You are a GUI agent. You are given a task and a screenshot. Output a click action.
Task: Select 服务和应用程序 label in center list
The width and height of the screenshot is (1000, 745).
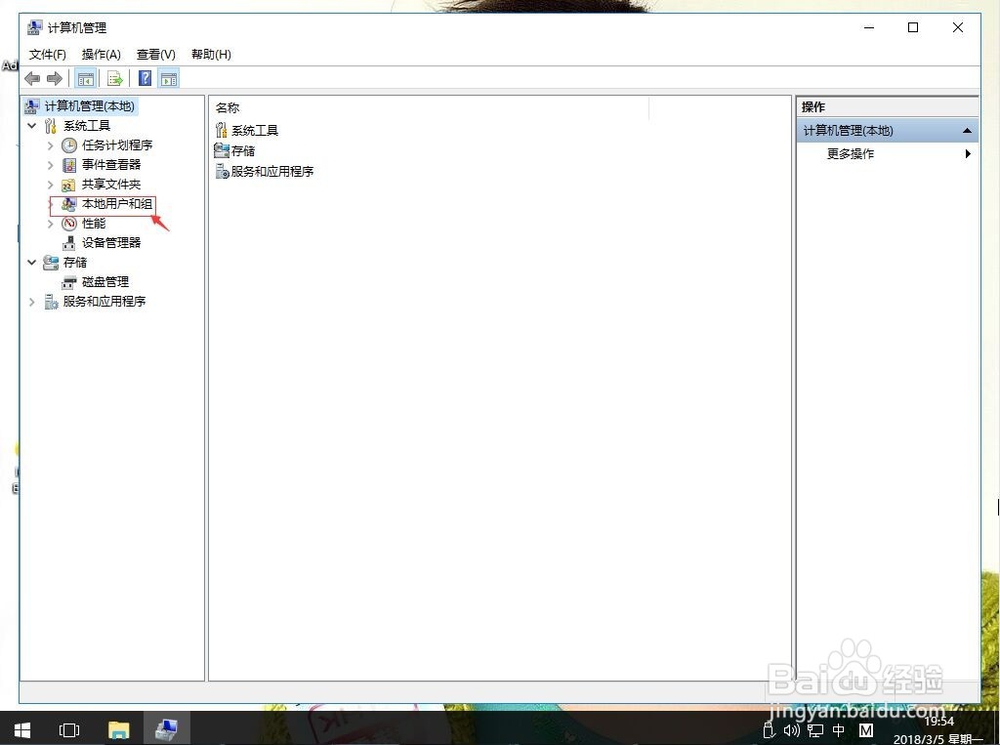coord(272,172)
